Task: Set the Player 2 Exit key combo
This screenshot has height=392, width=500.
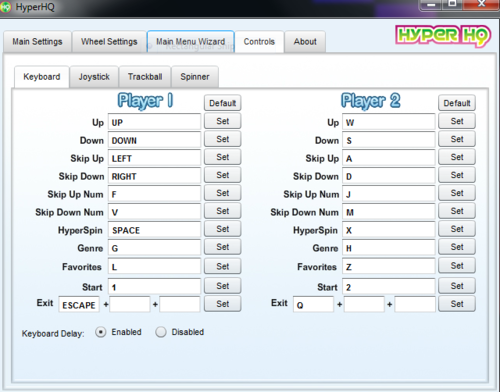Action: click(457, 304)
